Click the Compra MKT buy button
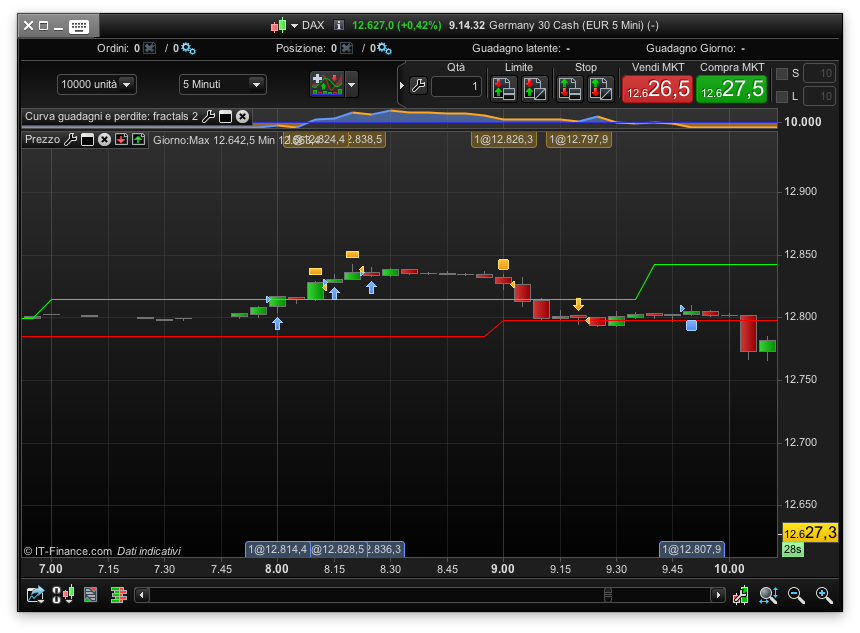The image size is (860, 633). coord(732,89)
